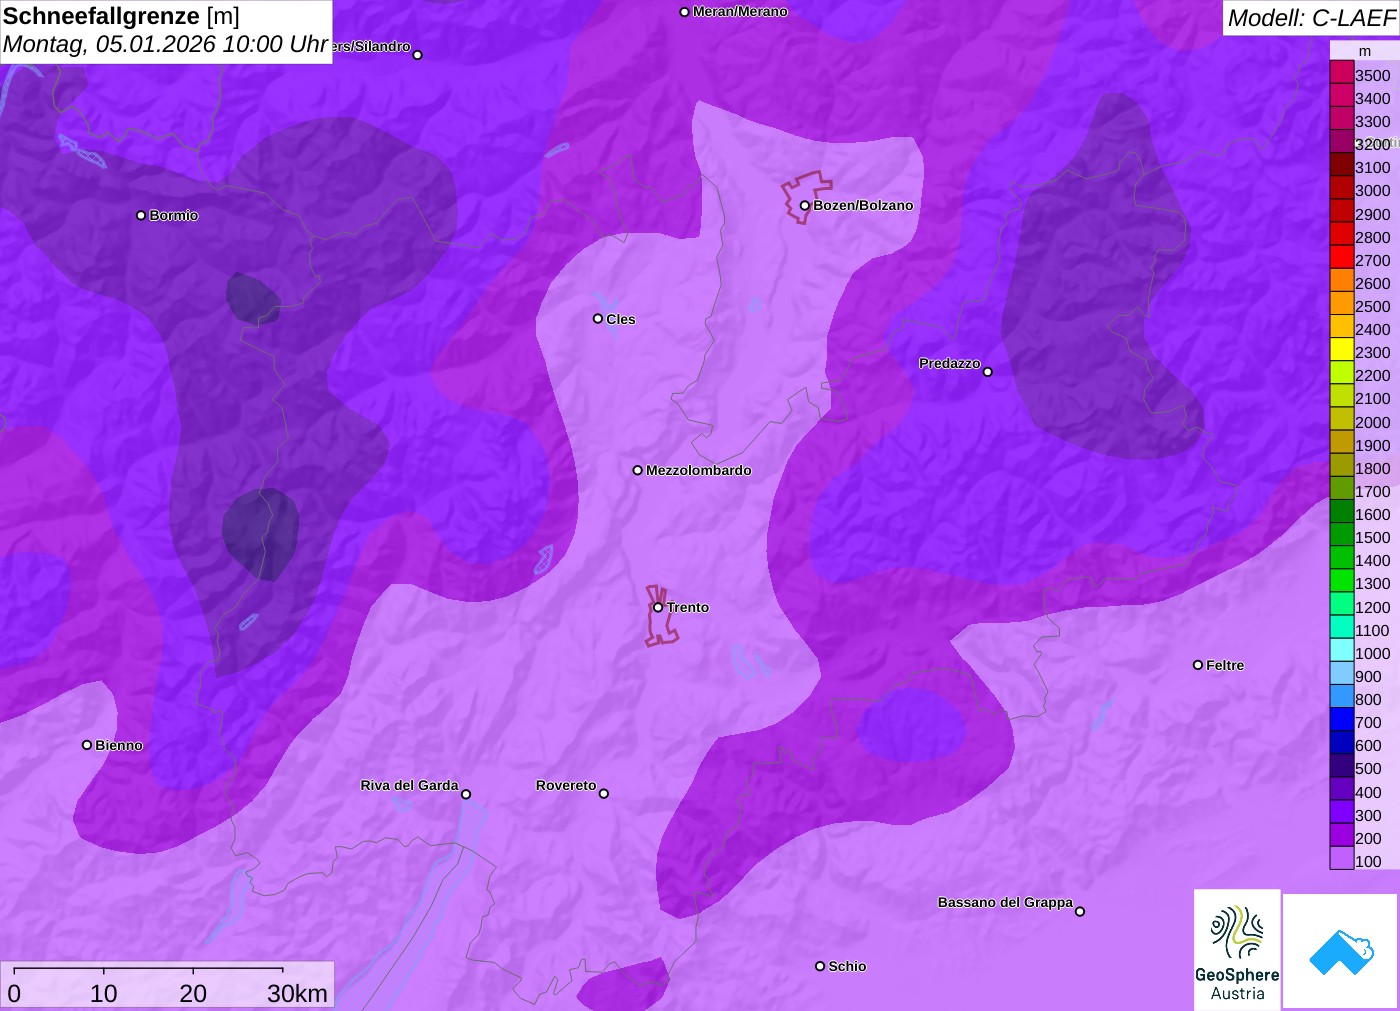
Task: Click the Rovereto label text
Action: [566, 785]
